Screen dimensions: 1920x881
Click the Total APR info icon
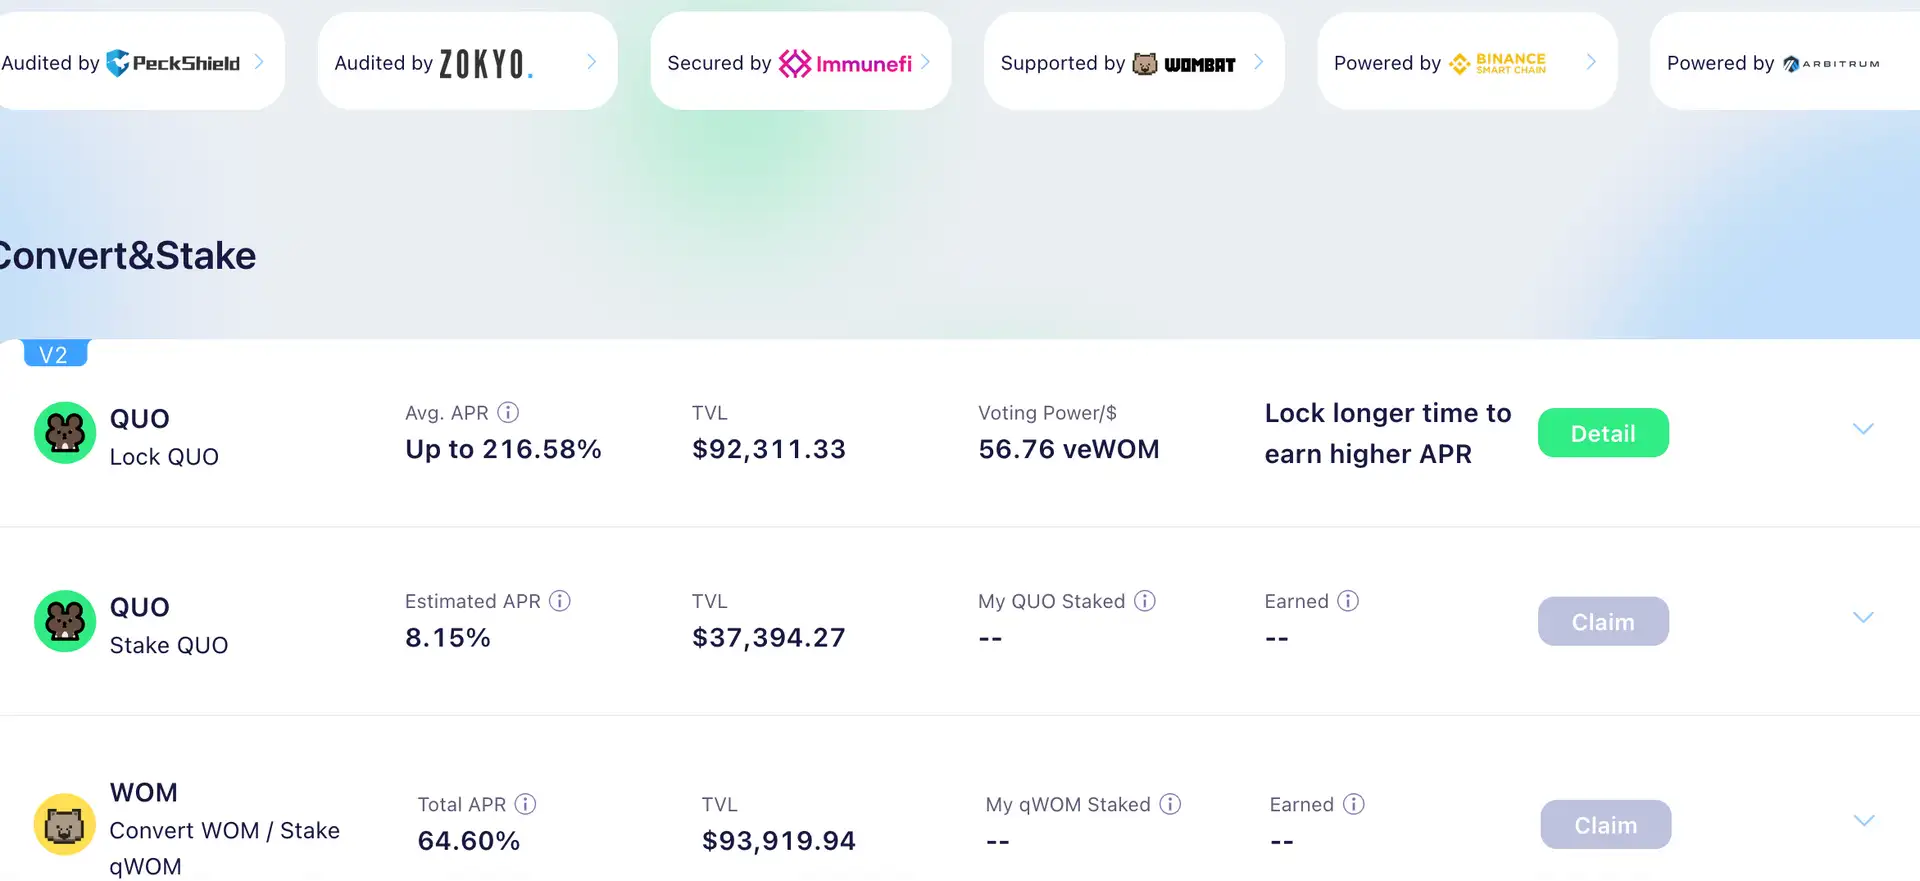point(525,804)
